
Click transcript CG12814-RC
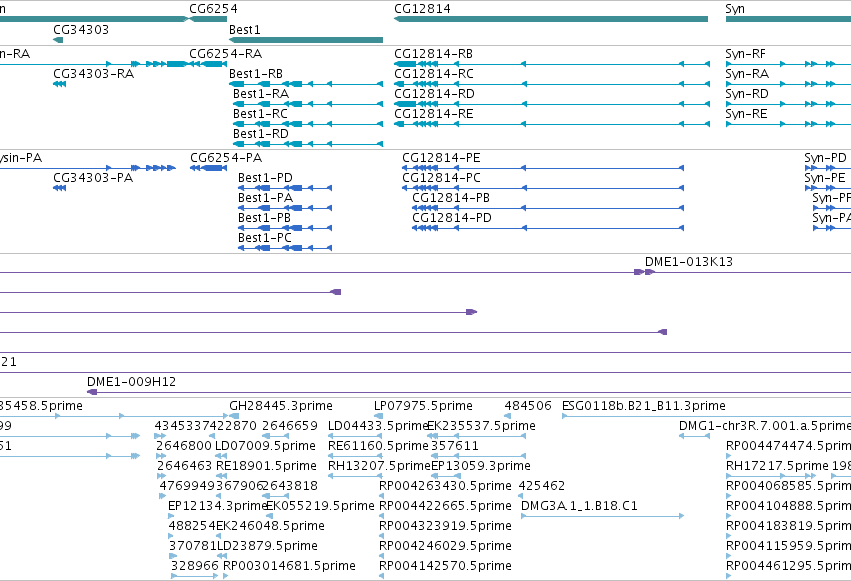[x=434, y=74]
